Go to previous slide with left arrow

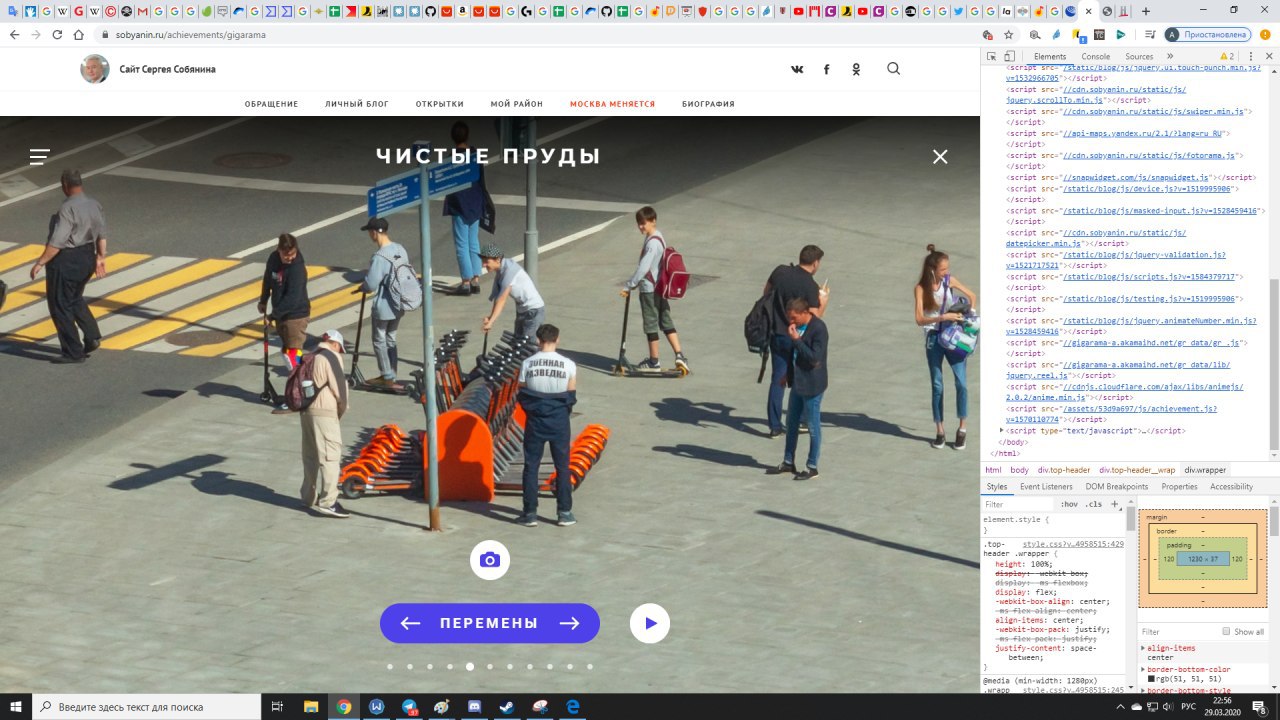click(x=410, y=623)
